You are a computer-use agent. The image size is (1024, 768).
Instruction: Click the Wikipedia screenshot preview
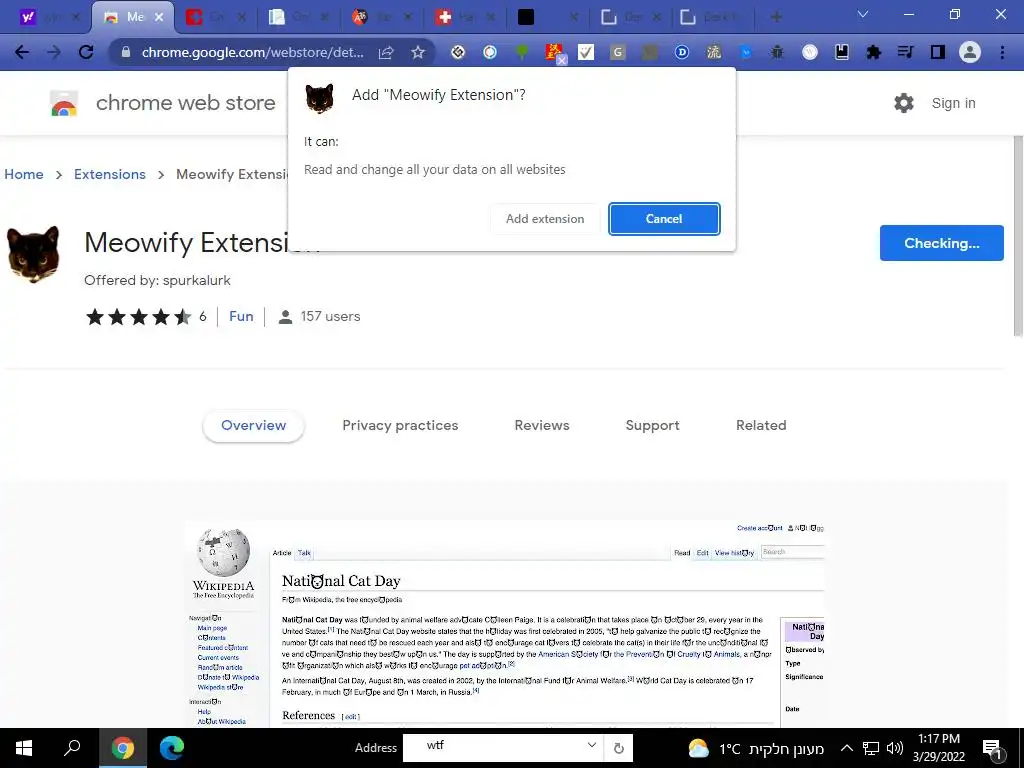click(x=505, y=624)
